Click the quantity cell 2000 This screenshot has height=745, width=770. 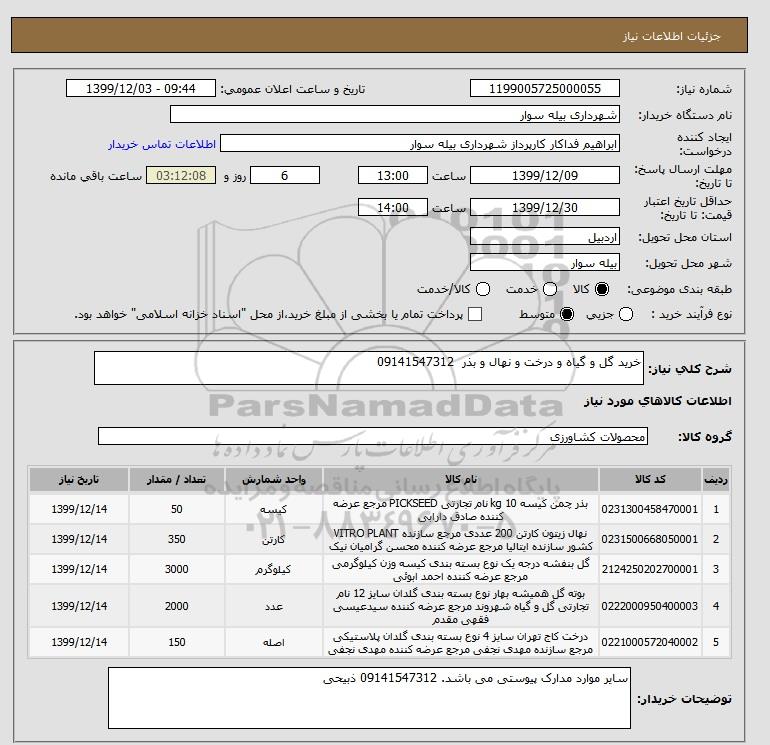coord(177,606)
